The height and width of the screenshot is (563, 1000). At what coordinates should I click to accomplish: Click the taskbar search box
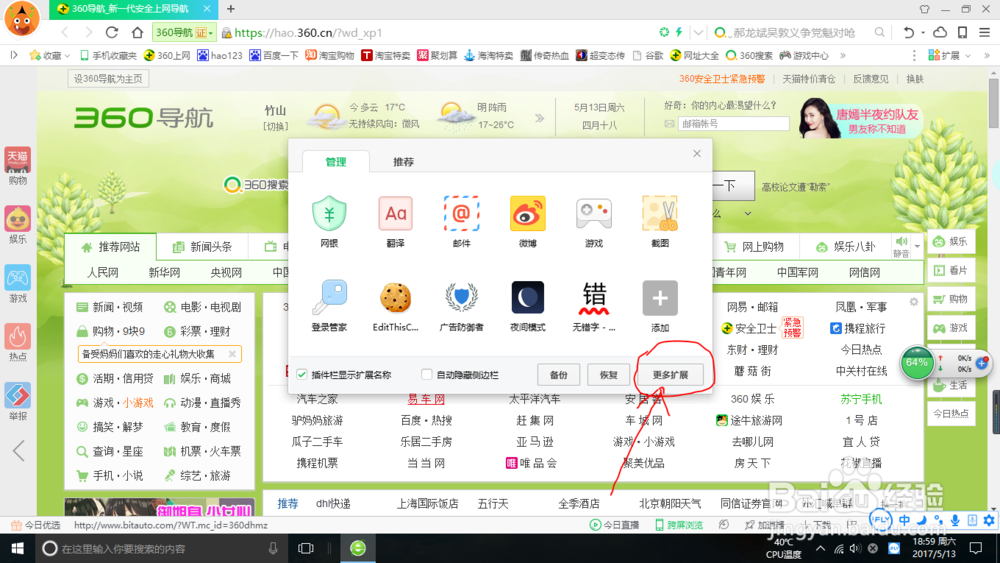click(161, 548)
